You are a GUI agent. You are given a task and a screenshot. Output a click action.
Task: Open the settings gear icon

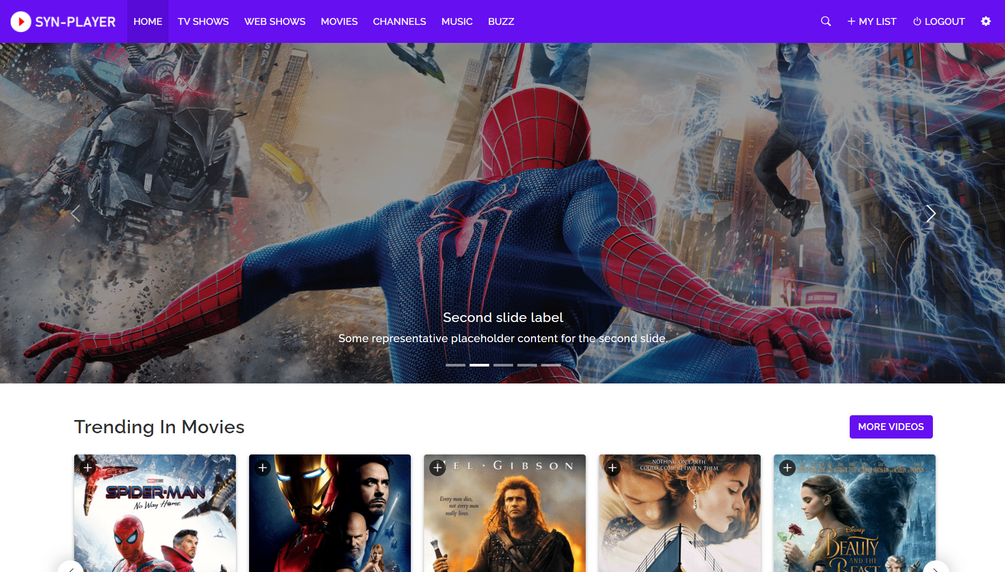986,21
